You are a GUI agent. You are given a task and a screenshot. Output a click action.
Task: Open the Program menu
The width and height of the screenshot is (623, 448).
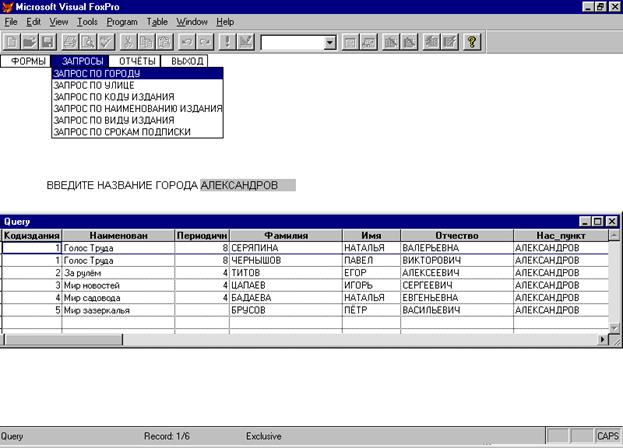point(122,21)
